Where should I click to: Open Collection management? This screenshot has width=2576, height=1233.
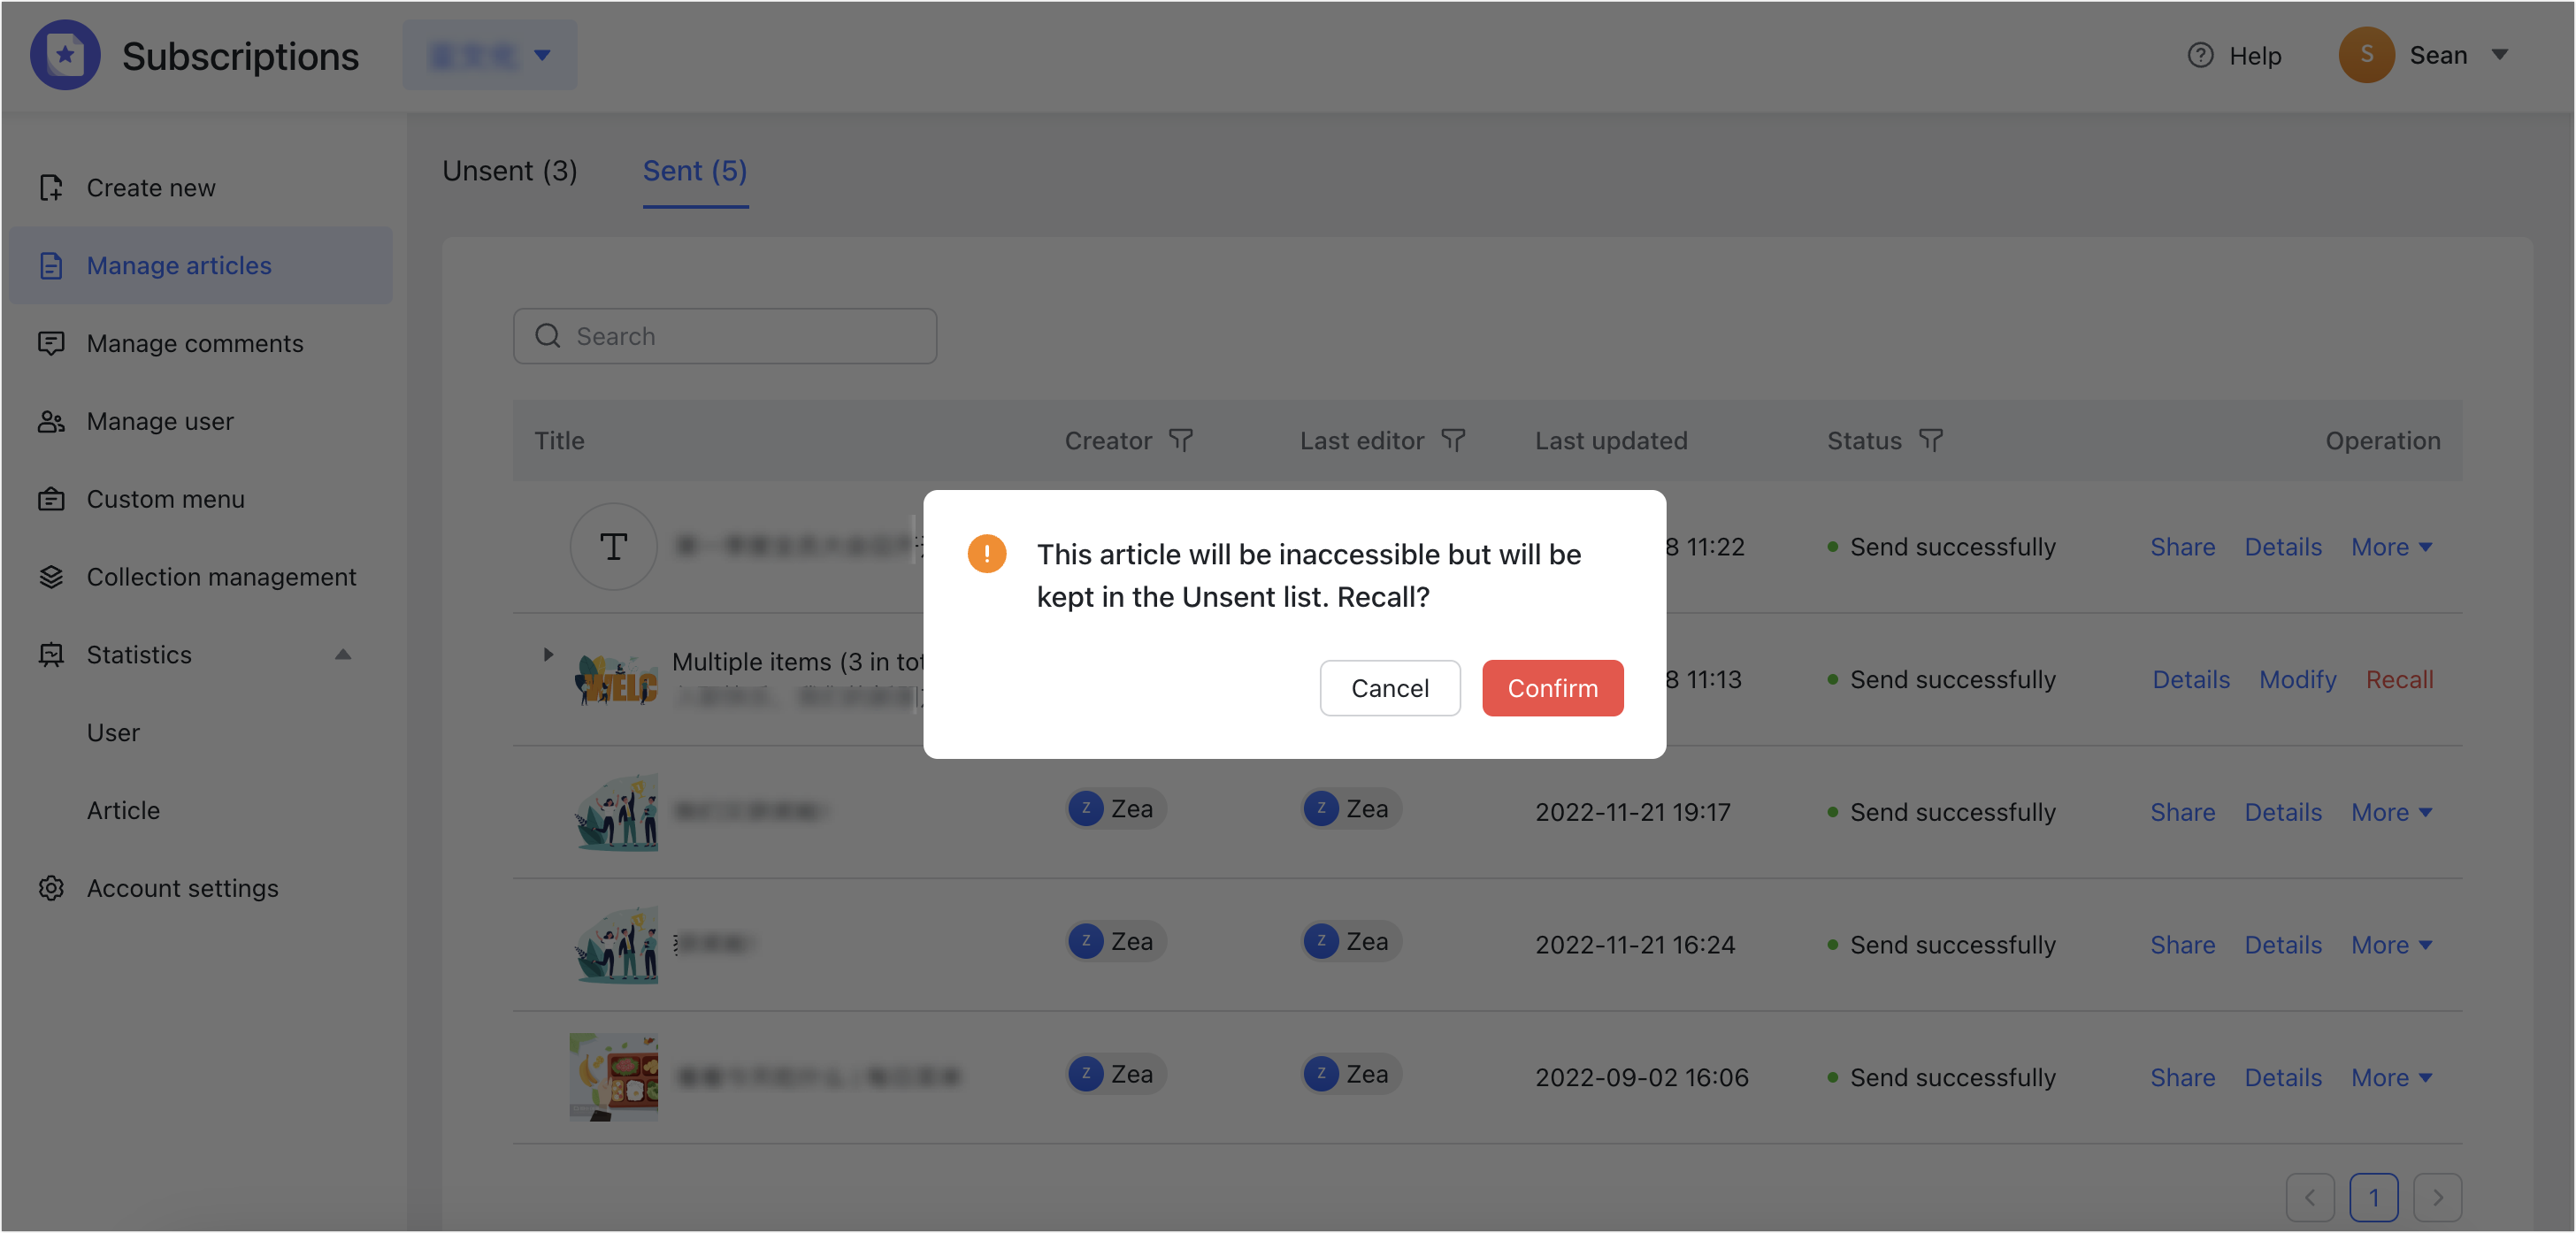pyautogui.click(x=221, y=577)
